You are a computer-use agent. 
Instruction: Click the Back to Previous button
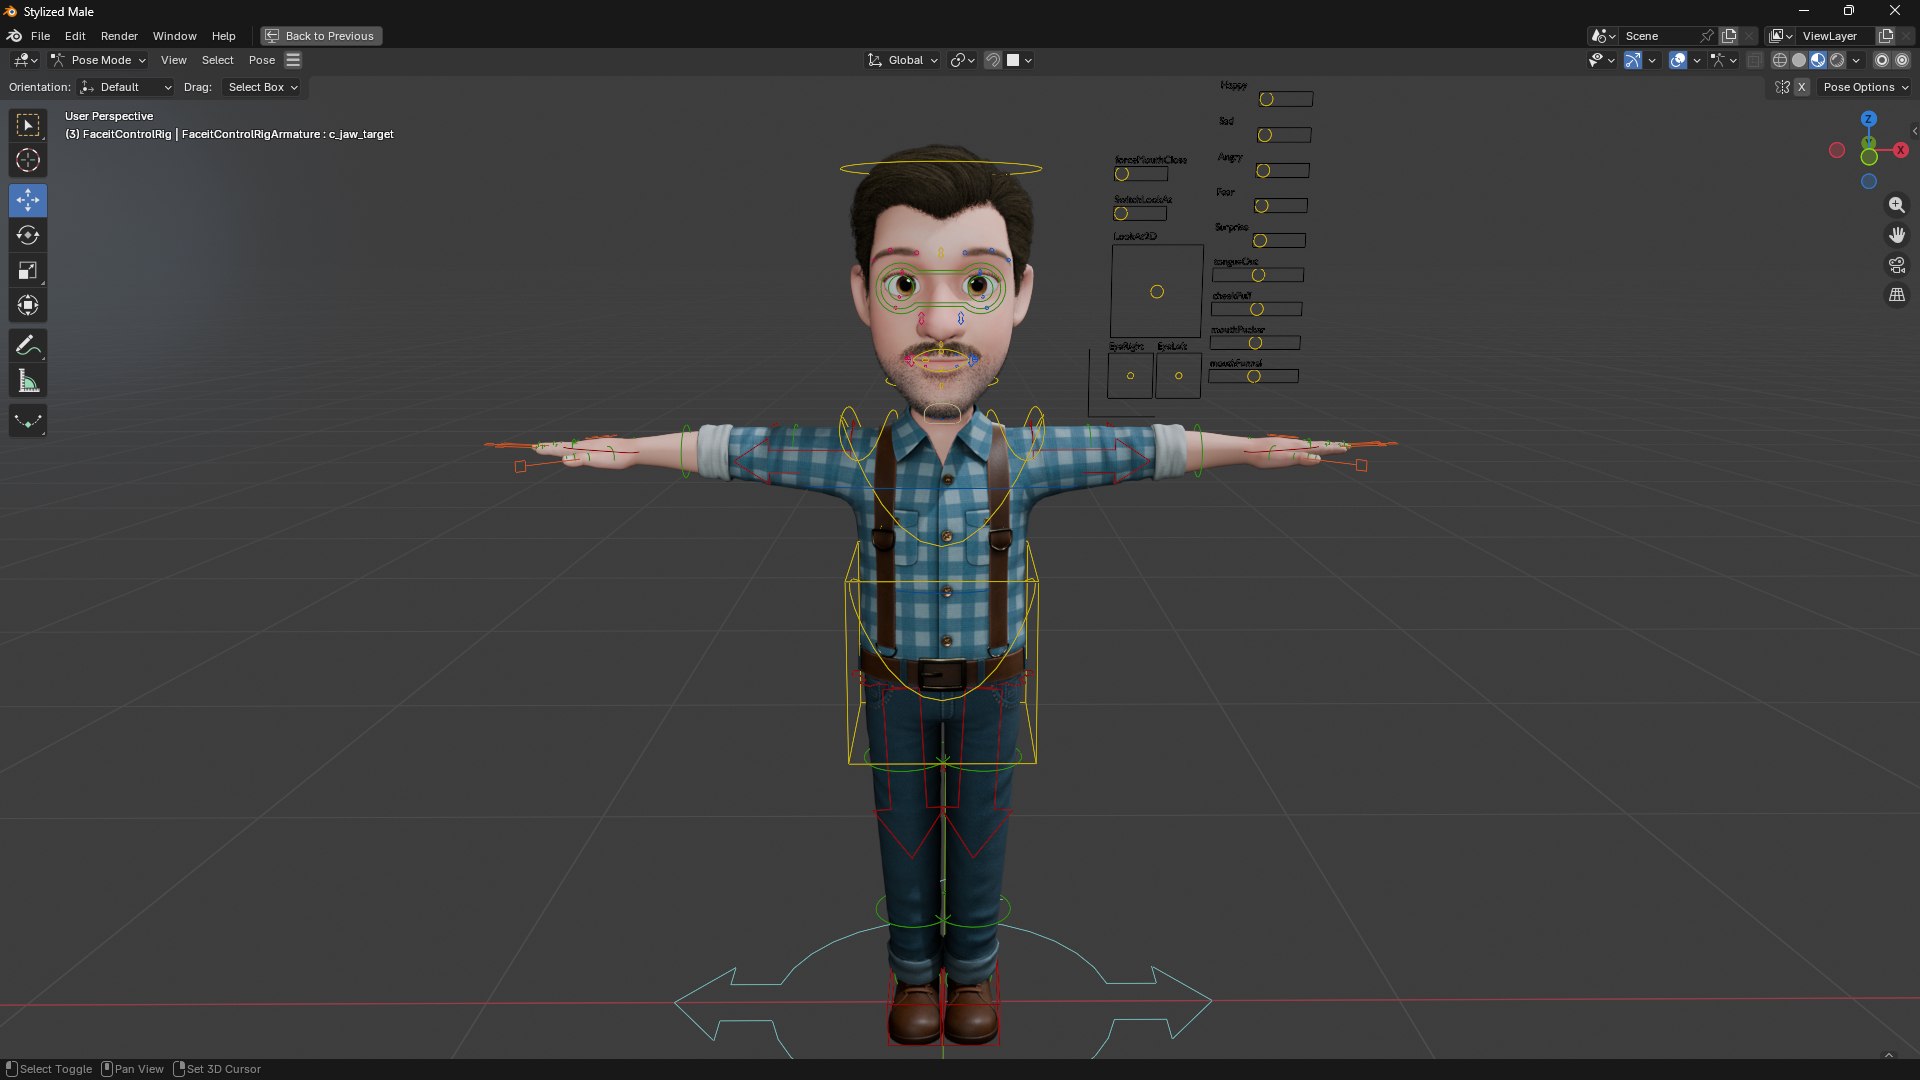click(x=321, y=36)
